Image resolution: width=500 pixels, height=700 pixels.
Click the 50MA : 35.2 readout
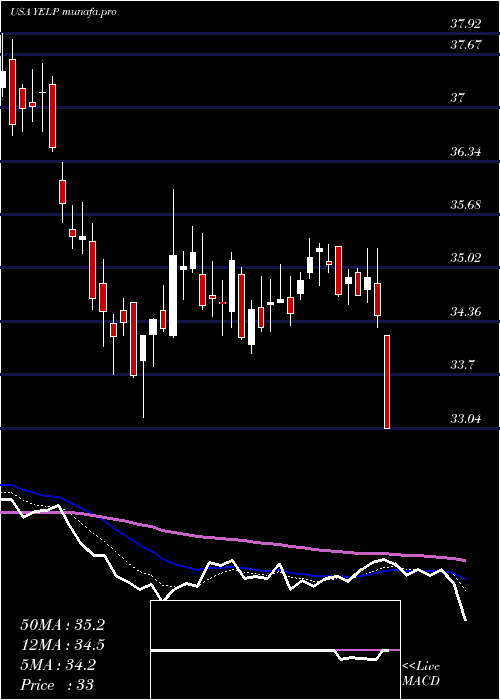tap(62, 625)
